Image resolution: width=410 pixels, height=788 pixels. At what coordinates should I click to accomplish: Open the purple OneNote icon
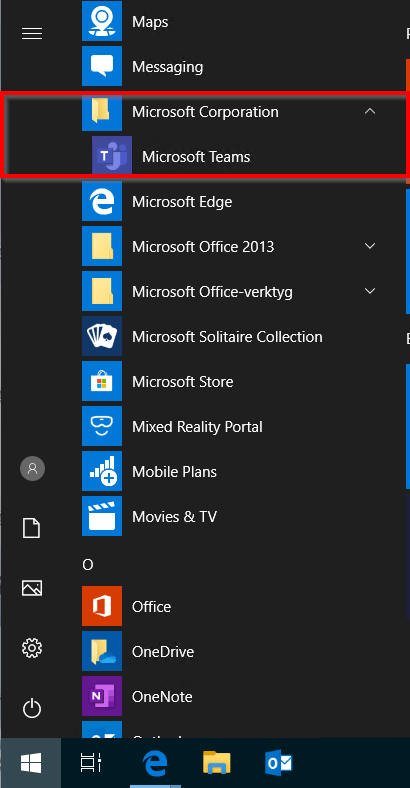point(102,696)
